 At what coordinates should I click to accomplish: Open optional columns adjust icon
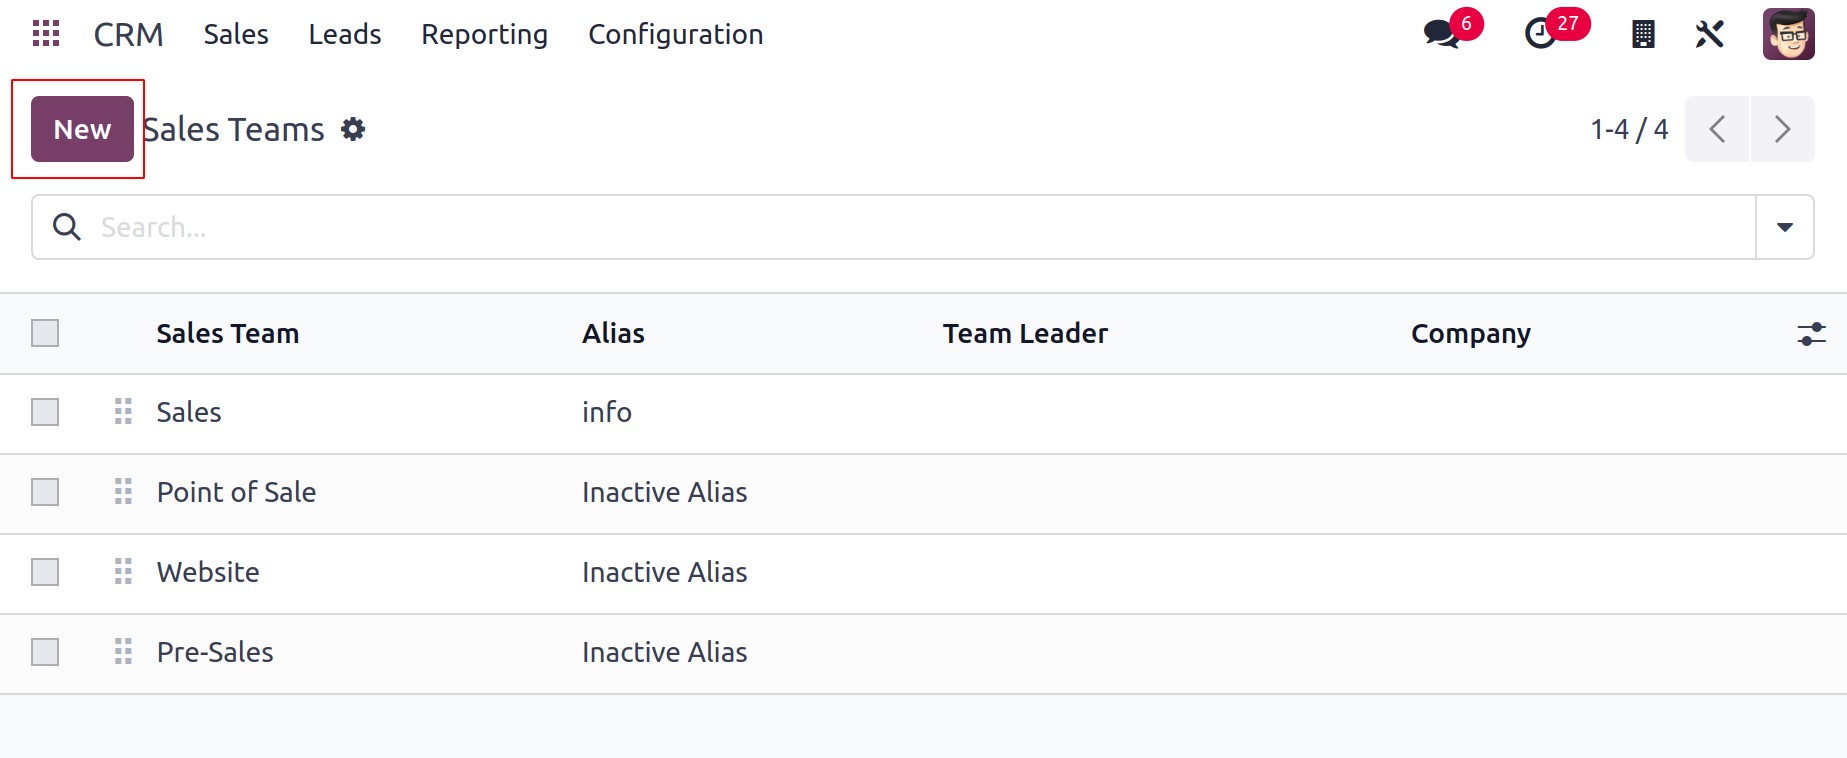pyautogui.click(x=1811, y=334)
